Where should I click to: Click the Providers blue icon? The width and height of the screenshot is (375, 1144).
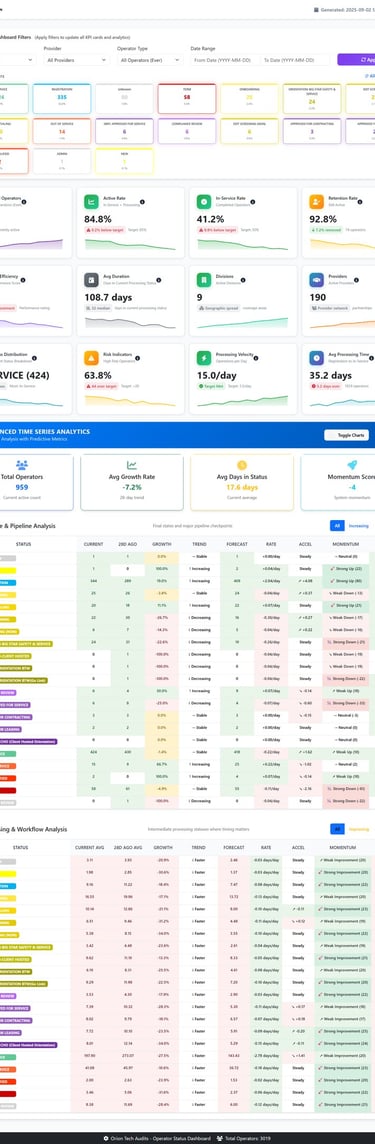click(317, 280)
